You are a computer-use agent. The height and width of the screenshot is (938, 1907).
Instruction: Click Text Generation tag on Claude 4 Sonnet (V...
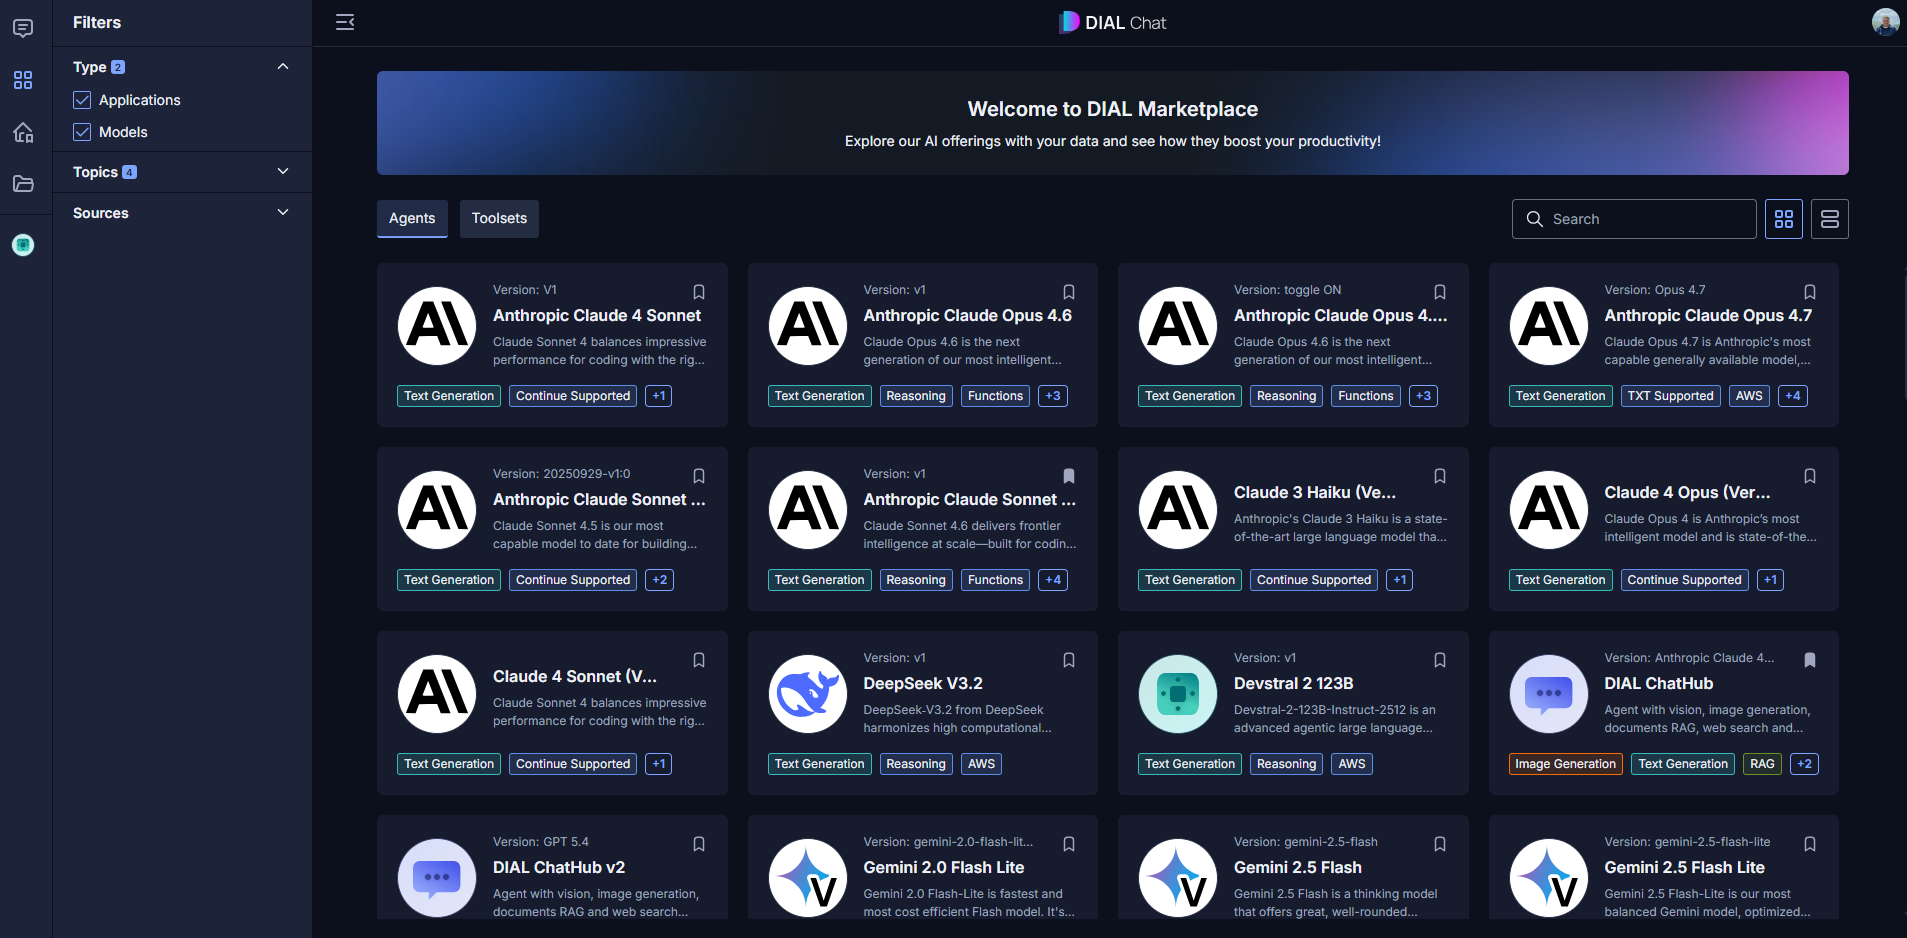pos(449,764)
